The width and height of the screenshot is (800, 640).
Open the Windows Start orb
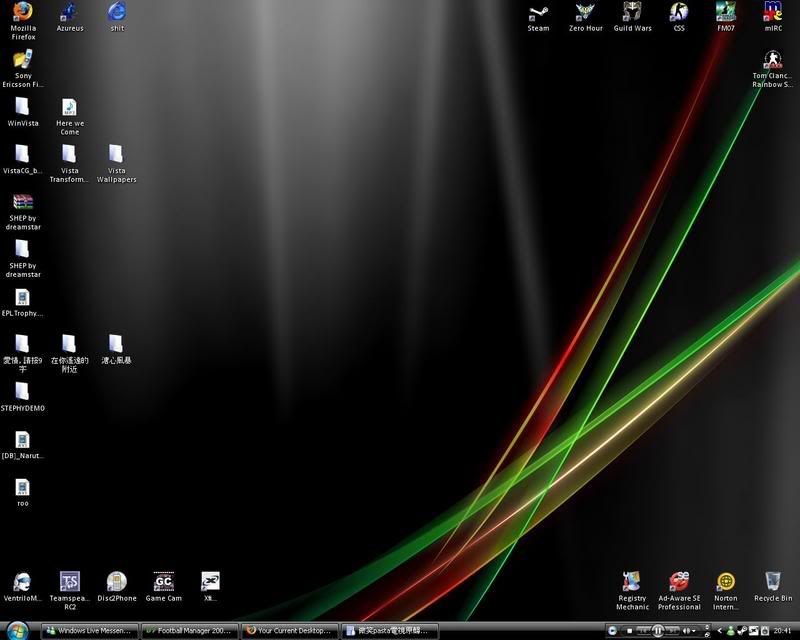point(17,631)
